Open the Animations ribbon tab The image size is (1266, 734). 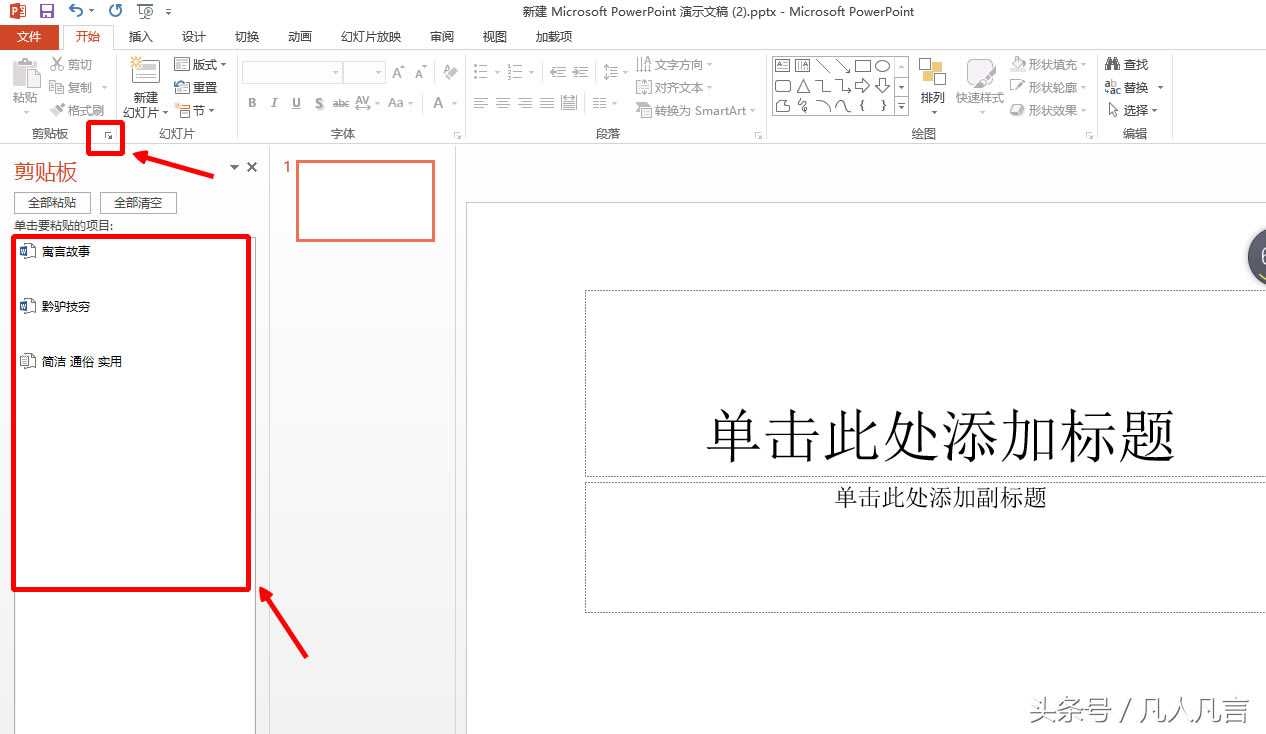[x=300, y=37]
